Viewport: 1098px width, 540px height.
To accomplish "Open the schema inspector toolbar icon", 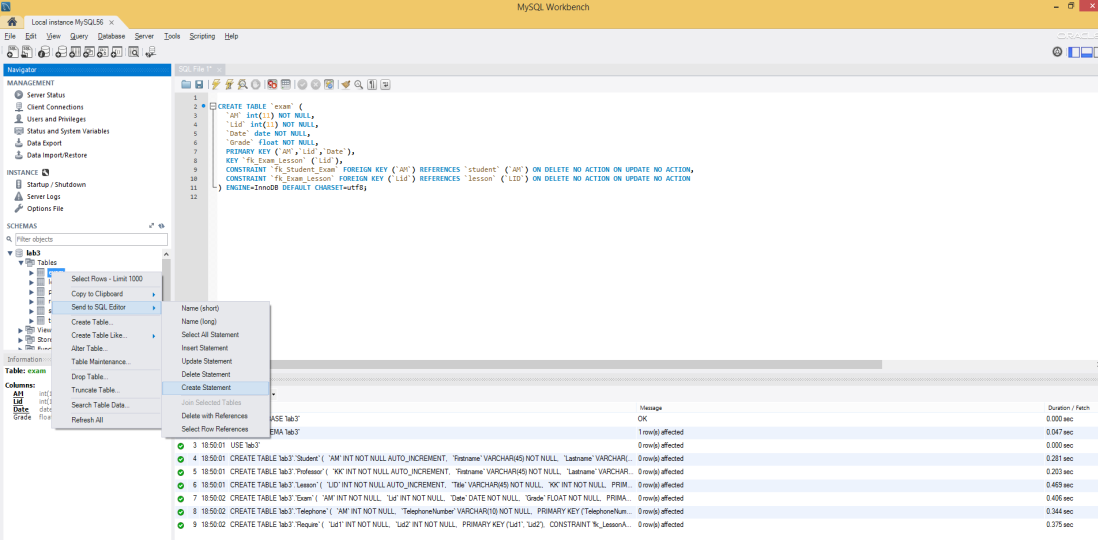I will [44, 51].
